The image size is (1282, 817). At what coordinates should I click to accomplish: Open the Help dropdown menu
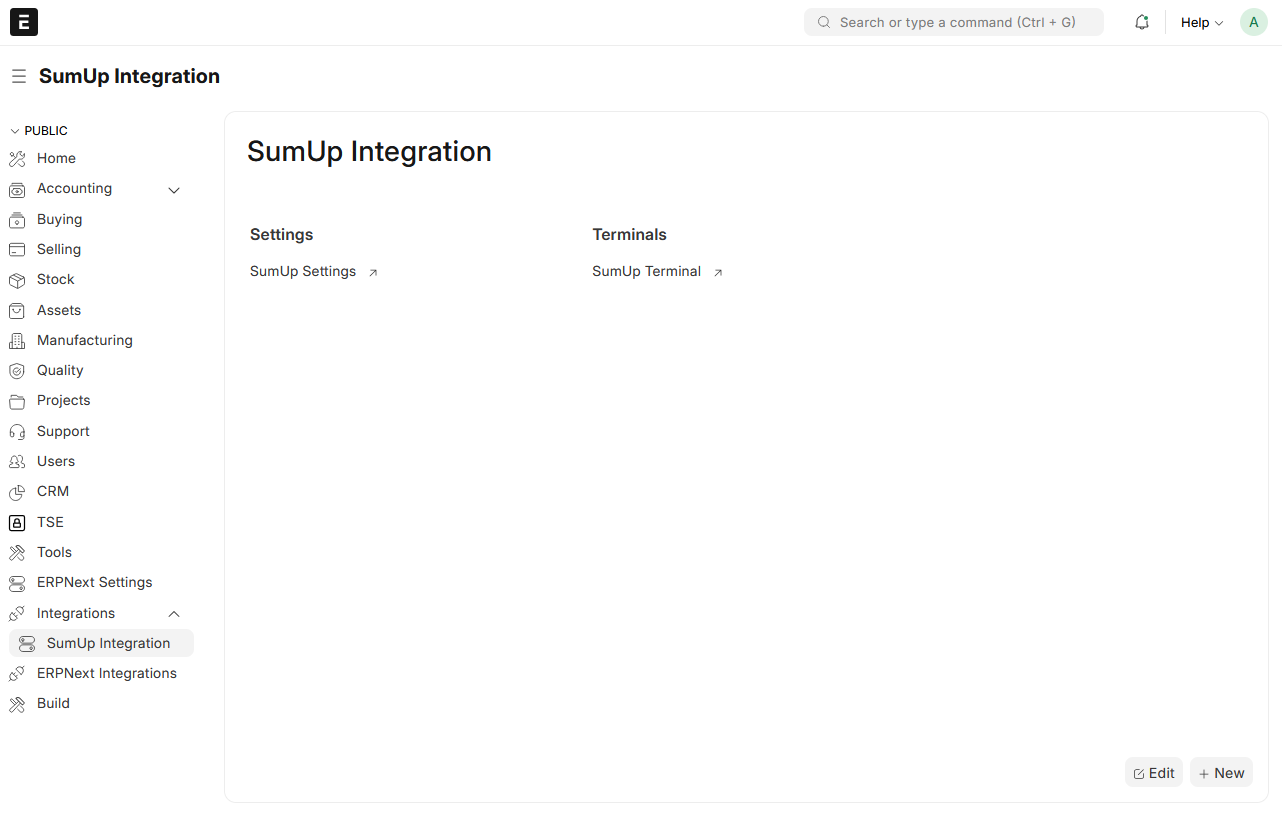[x=1201, y=22]
